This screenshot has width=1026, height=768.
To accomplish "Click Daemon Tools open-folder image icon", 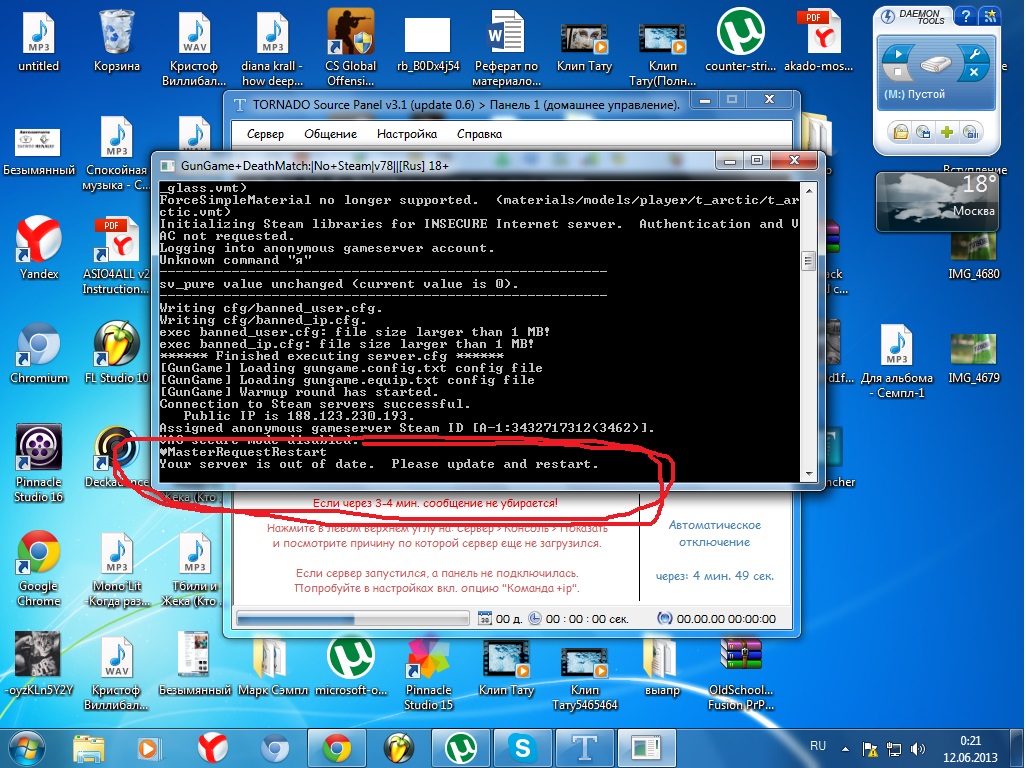I will pos(901,132).
